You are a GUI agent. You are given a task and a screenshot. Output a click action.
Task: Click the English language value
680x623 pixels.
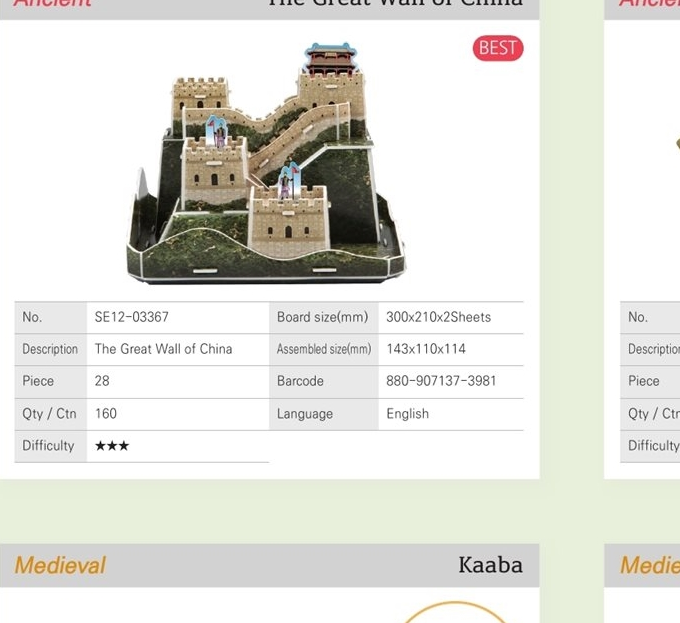click(x=407, y=414)
